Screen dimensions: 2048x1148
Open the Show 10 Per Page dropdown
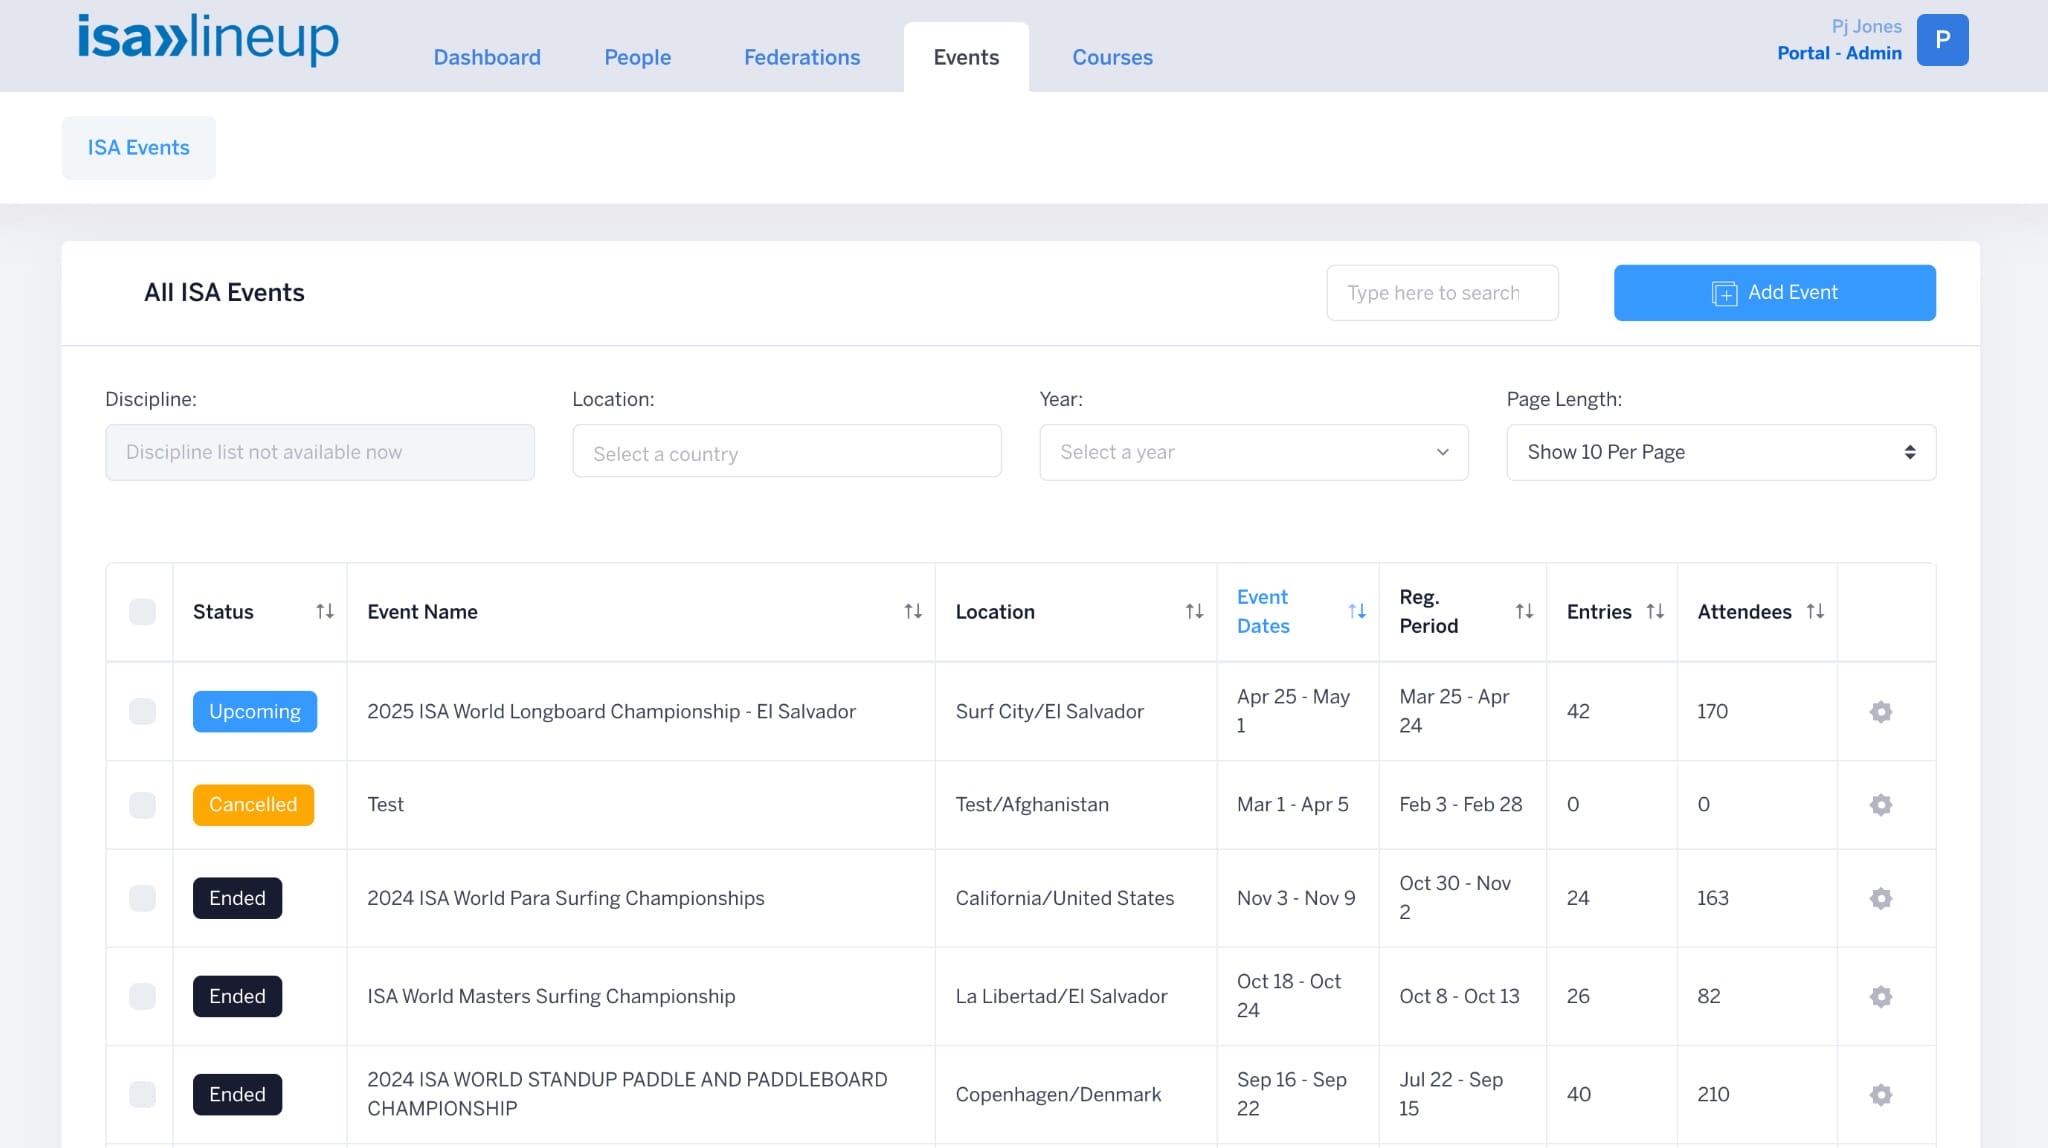(1720, 452)
